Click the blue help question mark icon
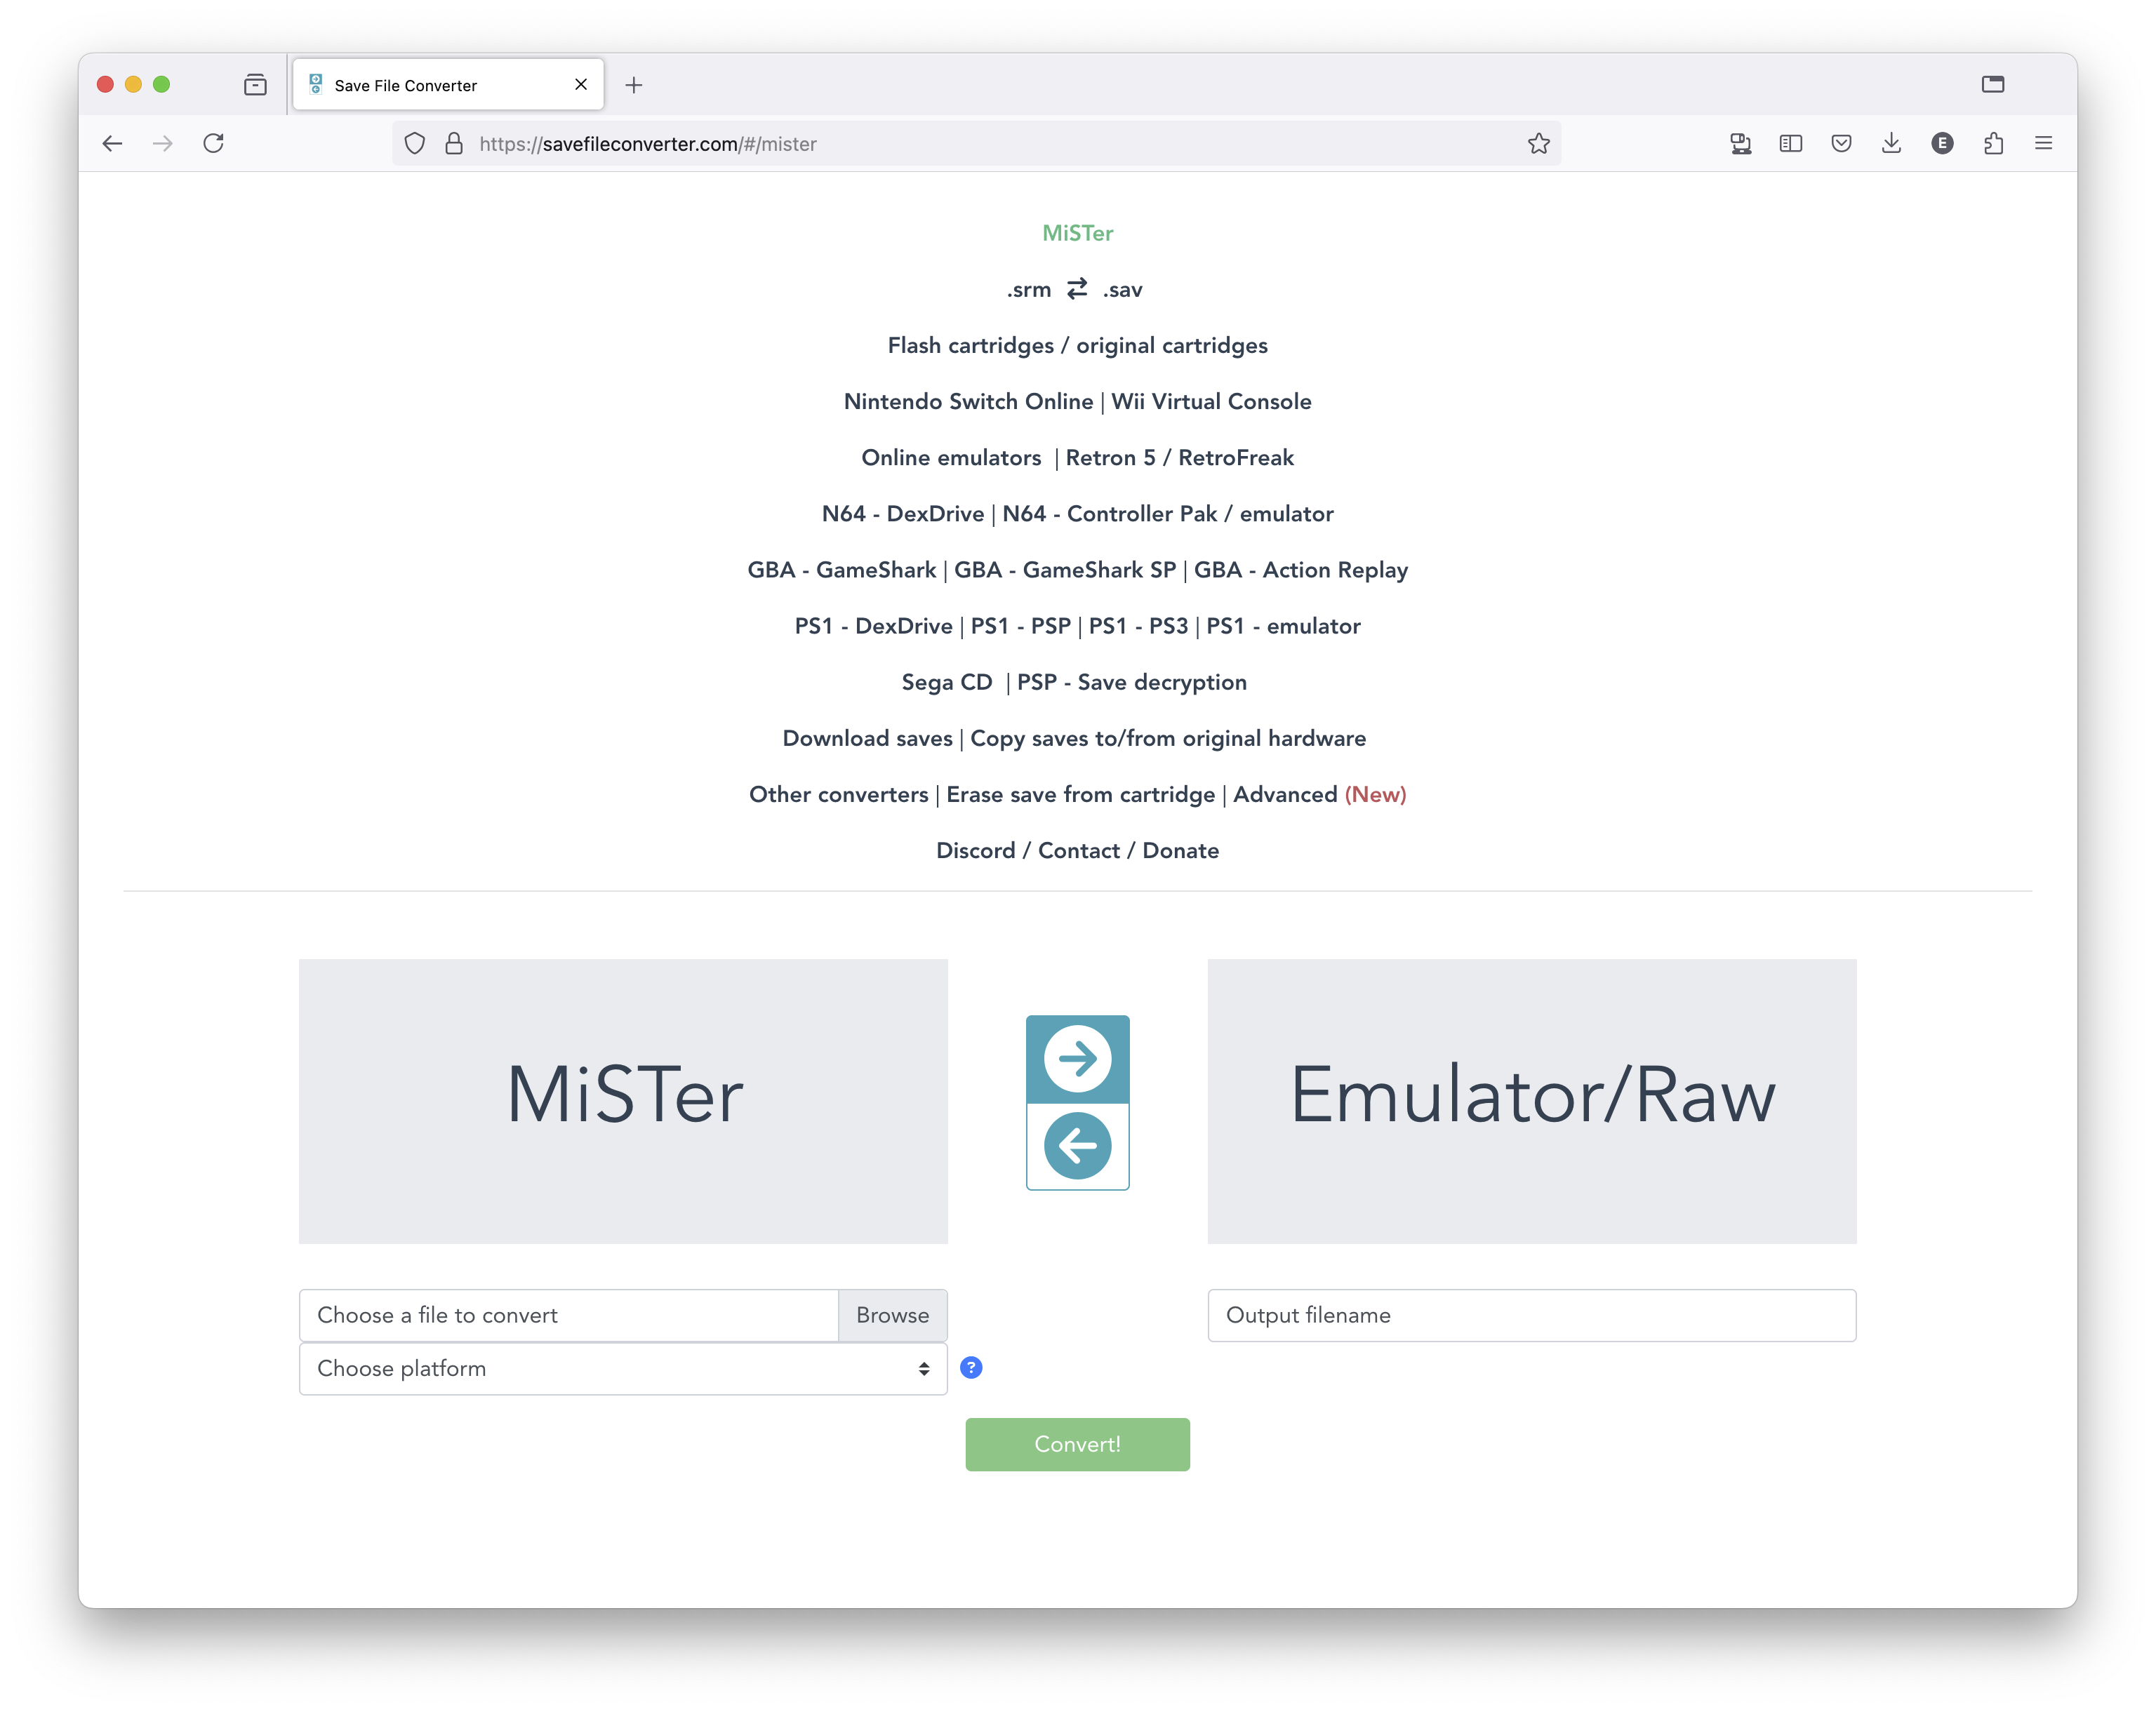 pyautogui.click(x=971, y=1367)
